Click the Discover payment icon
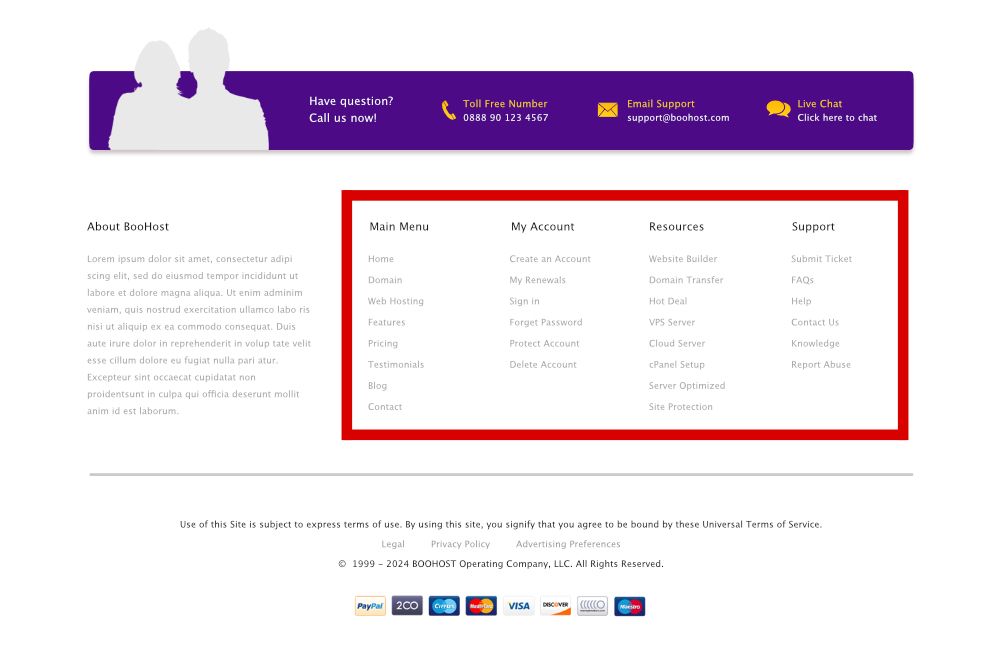Image resolution: width=1000 pixels, height=645 pixels. (x=555, y=606)
